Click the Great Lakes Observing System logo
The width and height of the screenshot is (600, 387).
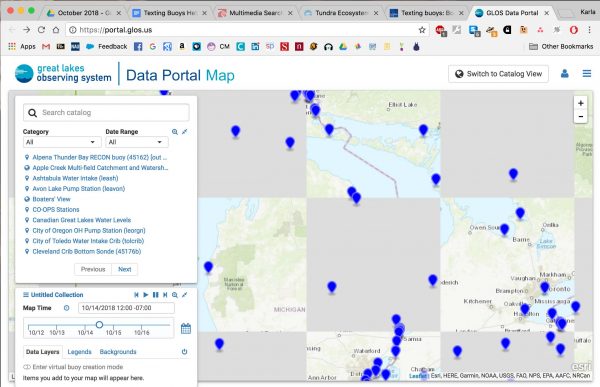(x=63, y=73)
